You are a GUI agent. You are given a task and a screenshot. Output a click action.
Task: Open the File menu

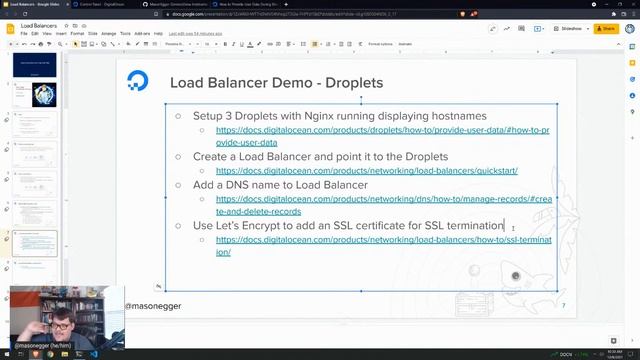(x=24, y=34)
